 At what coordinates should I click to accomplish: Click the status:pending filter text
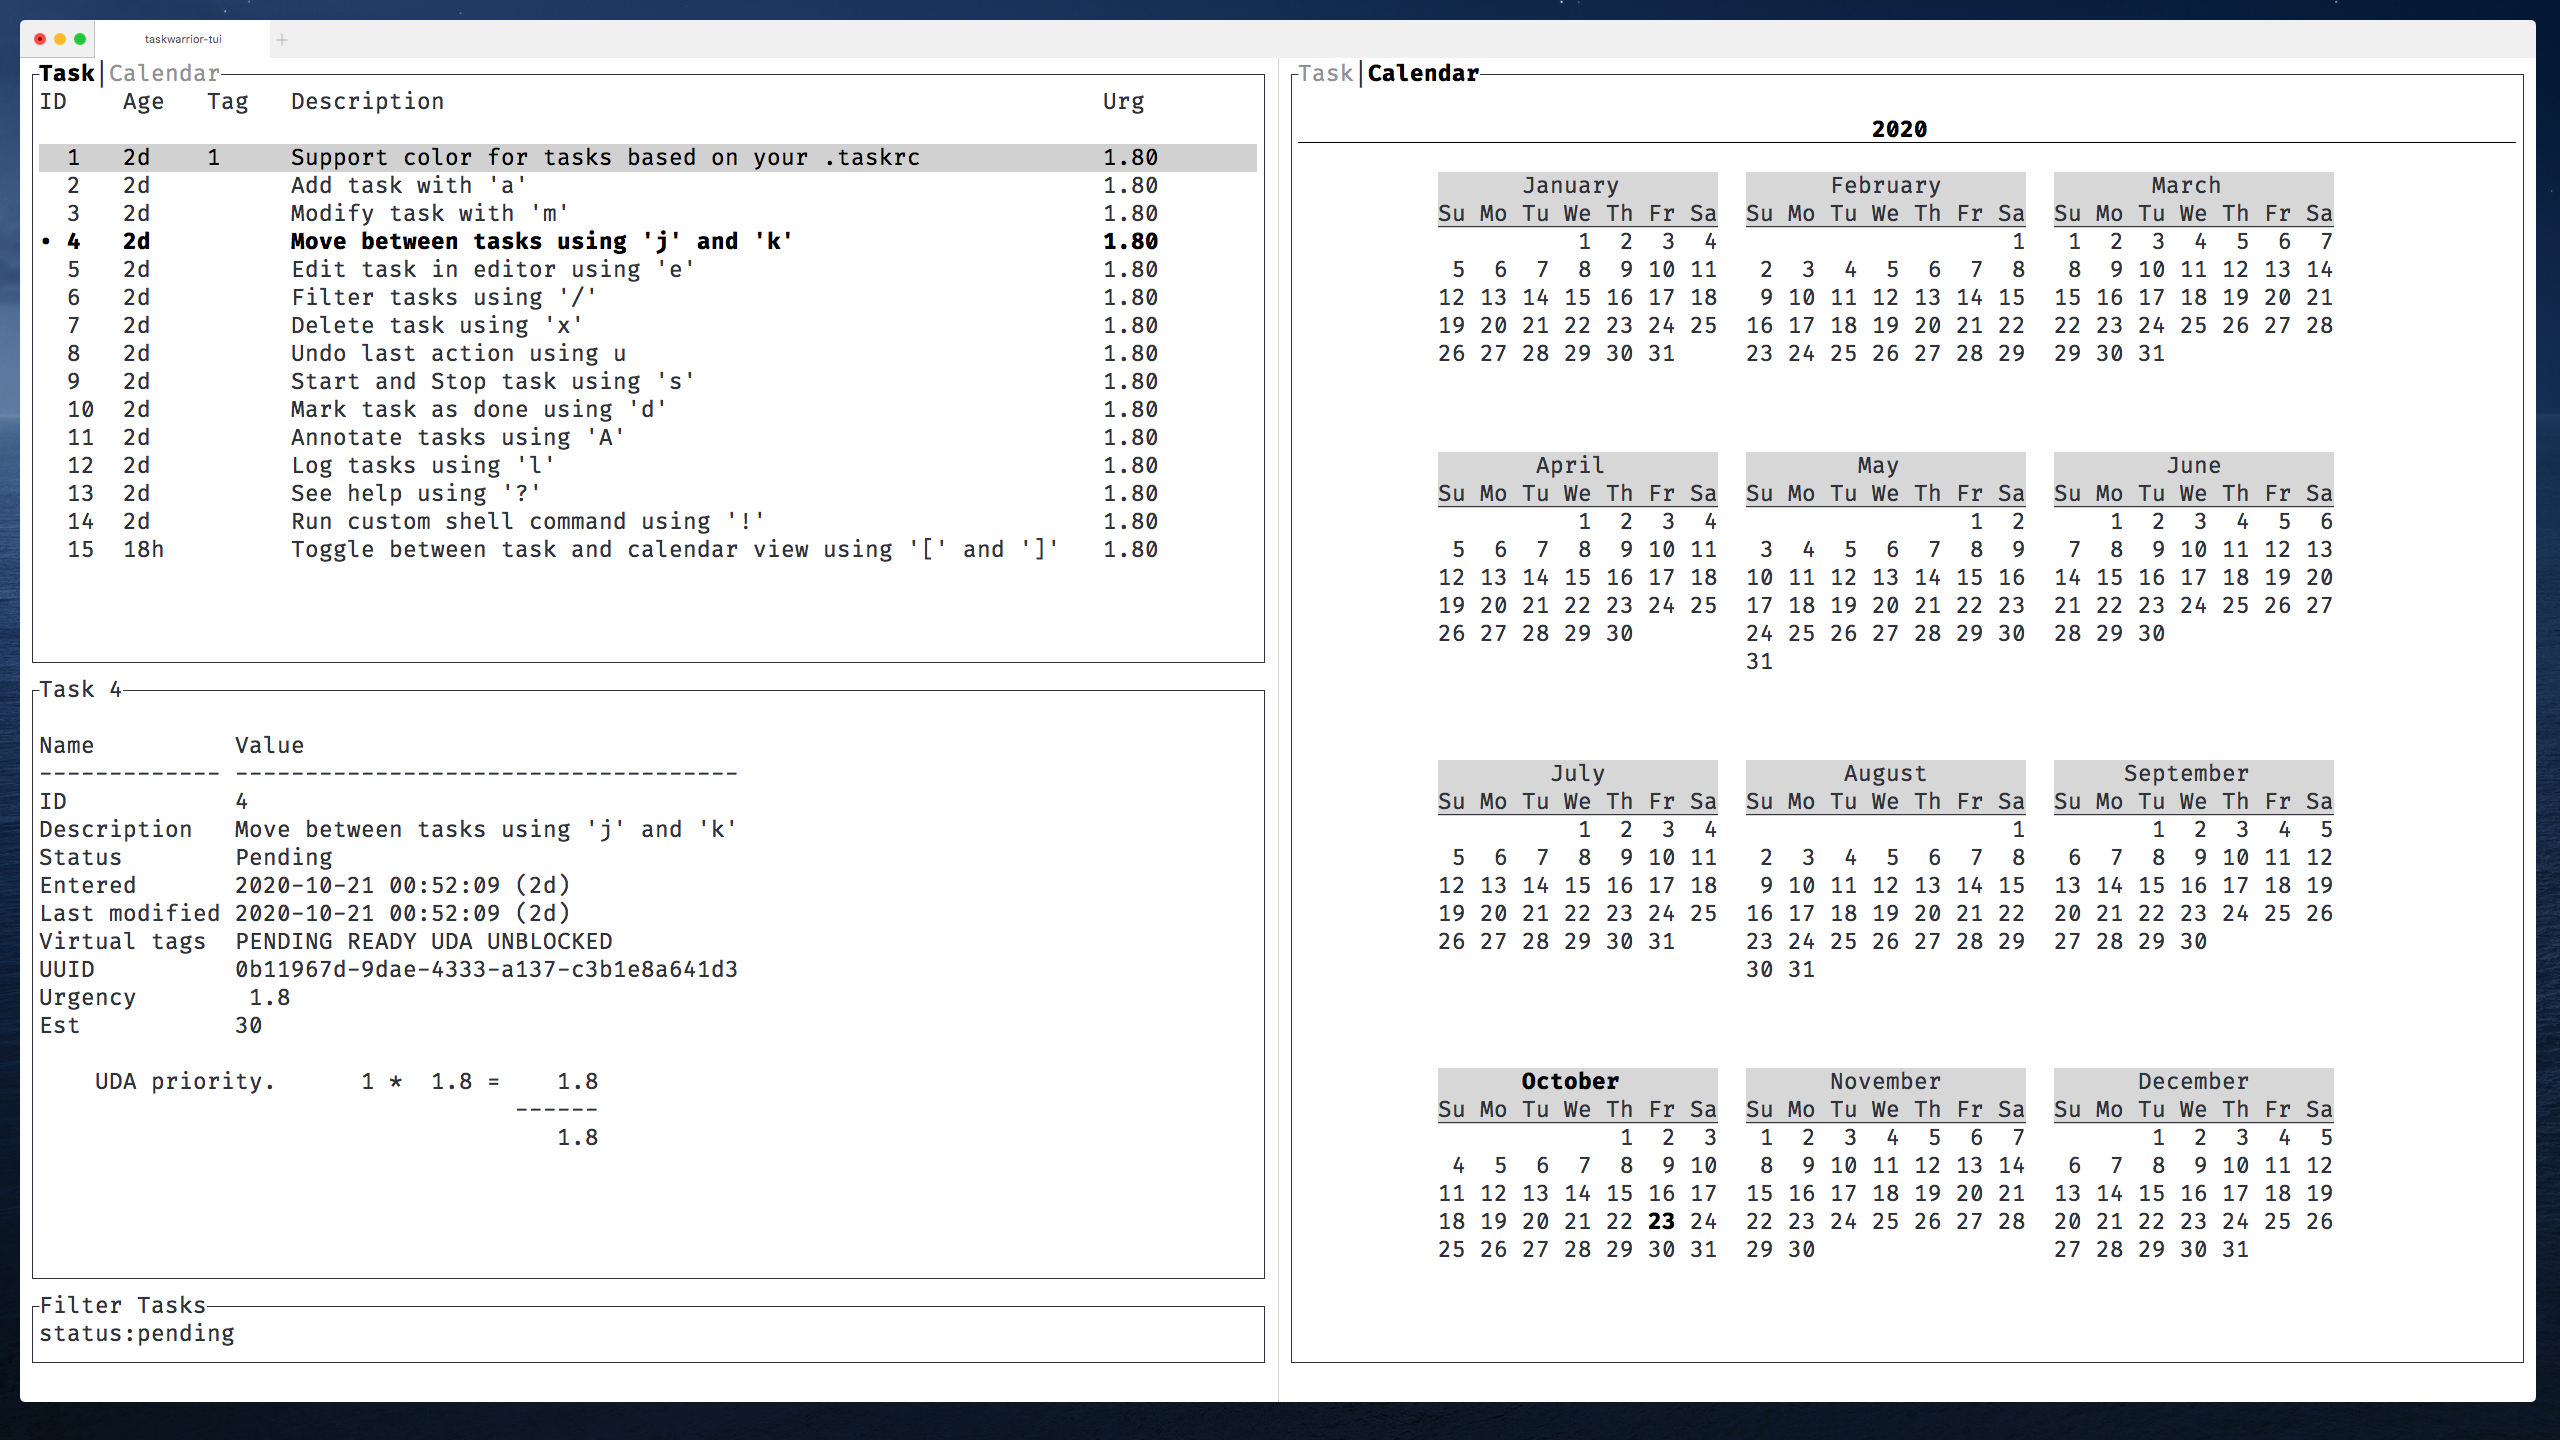(x=137, y=1333)
